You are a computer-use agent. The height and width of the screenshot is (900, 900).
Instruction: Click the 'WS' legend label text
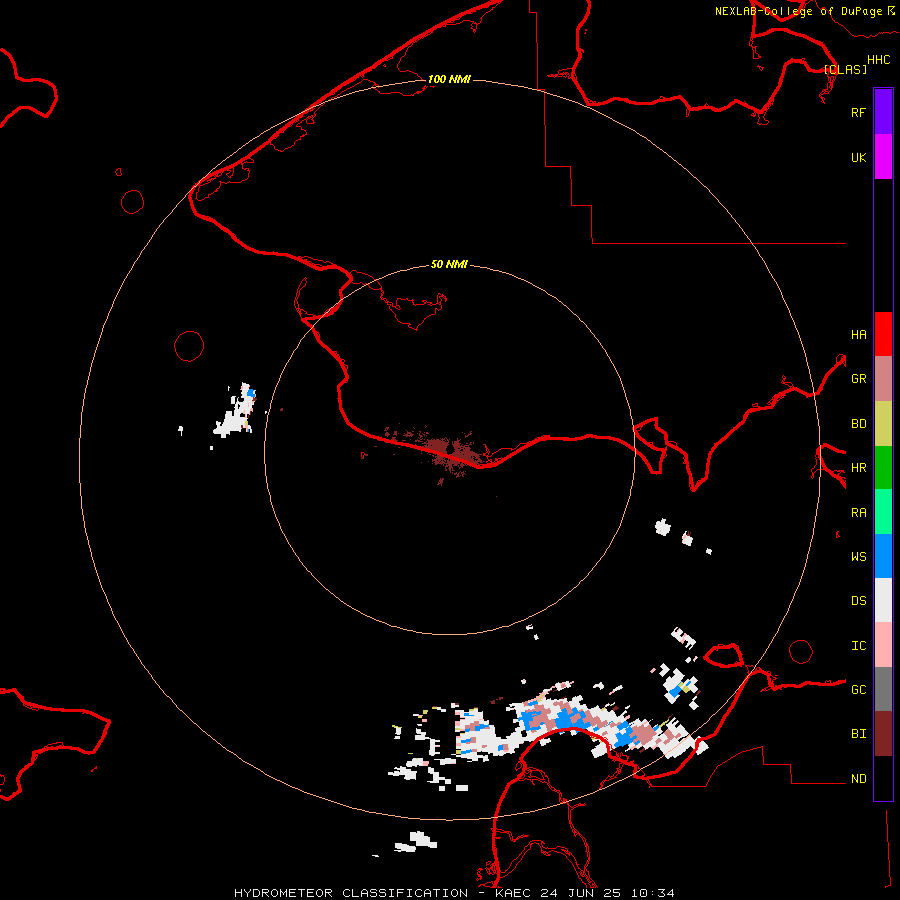coord(858,556)
